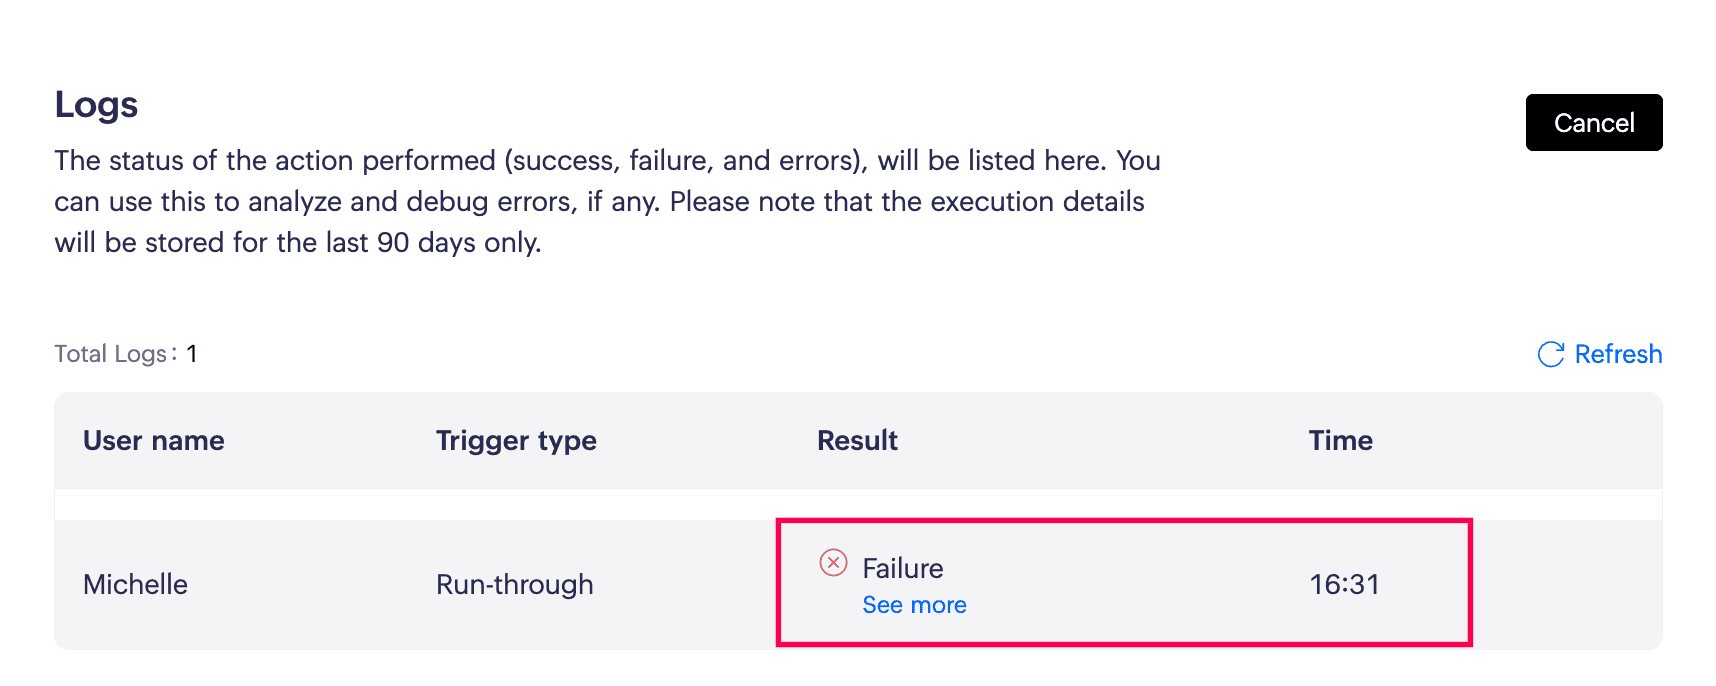Click the Refresh text link
Screen dimensions: 1716x686
click(1618, 354)
